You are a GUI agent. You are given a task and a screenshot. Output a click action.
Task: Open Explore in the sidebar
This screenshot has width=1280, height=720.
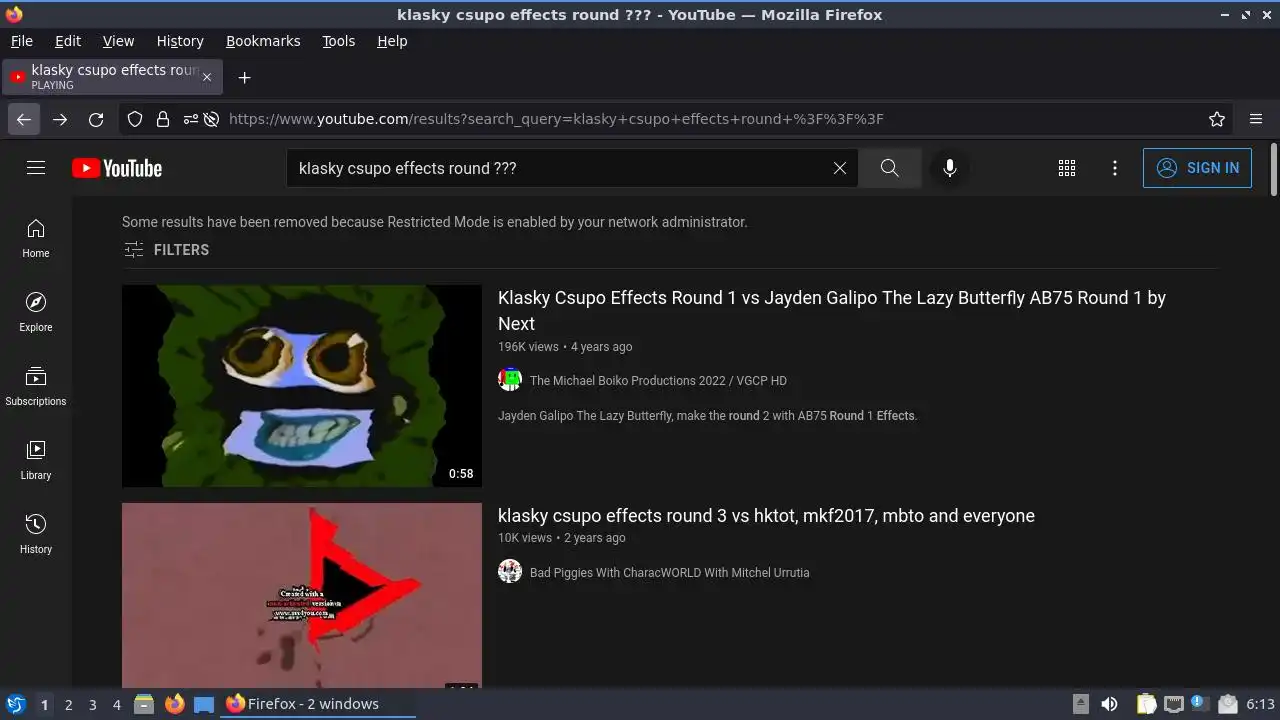36,312
